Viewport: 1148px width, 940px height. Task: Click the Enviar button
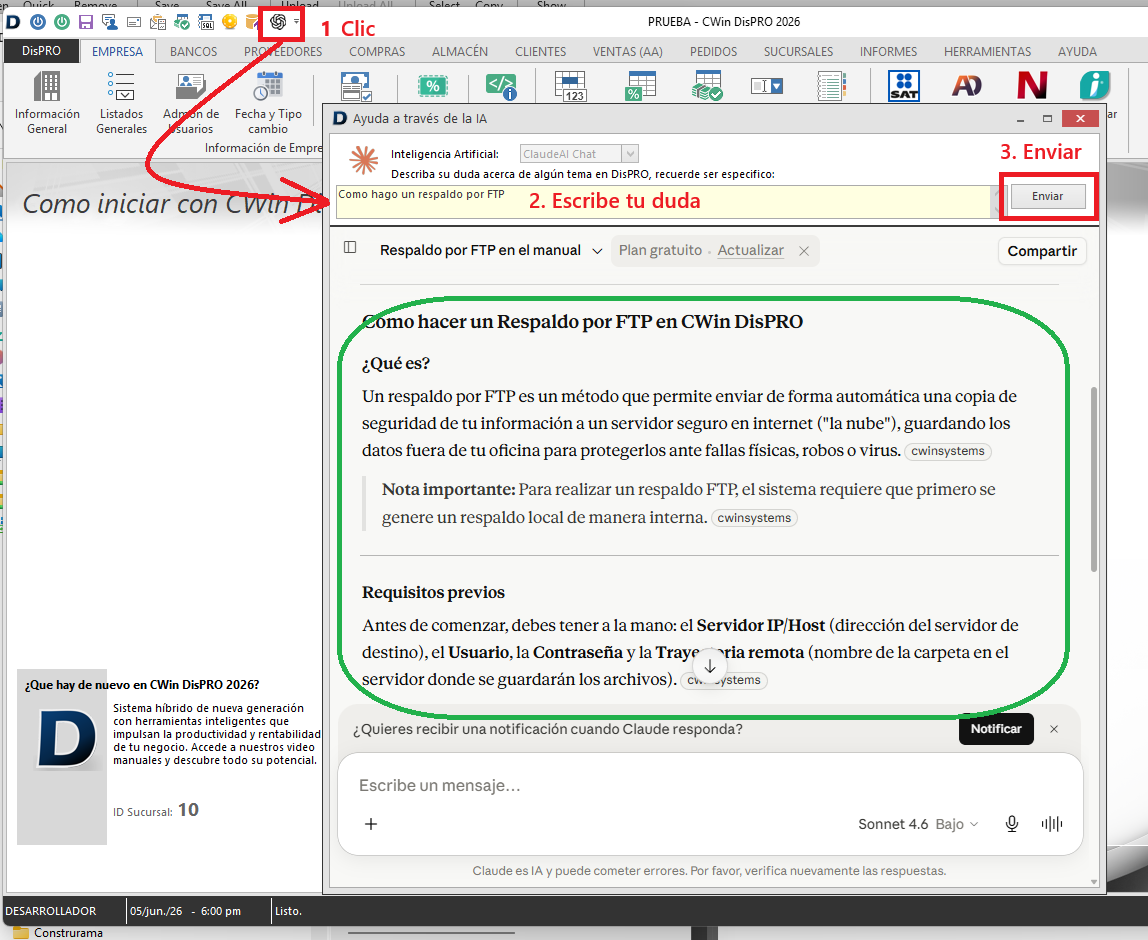1048,196
